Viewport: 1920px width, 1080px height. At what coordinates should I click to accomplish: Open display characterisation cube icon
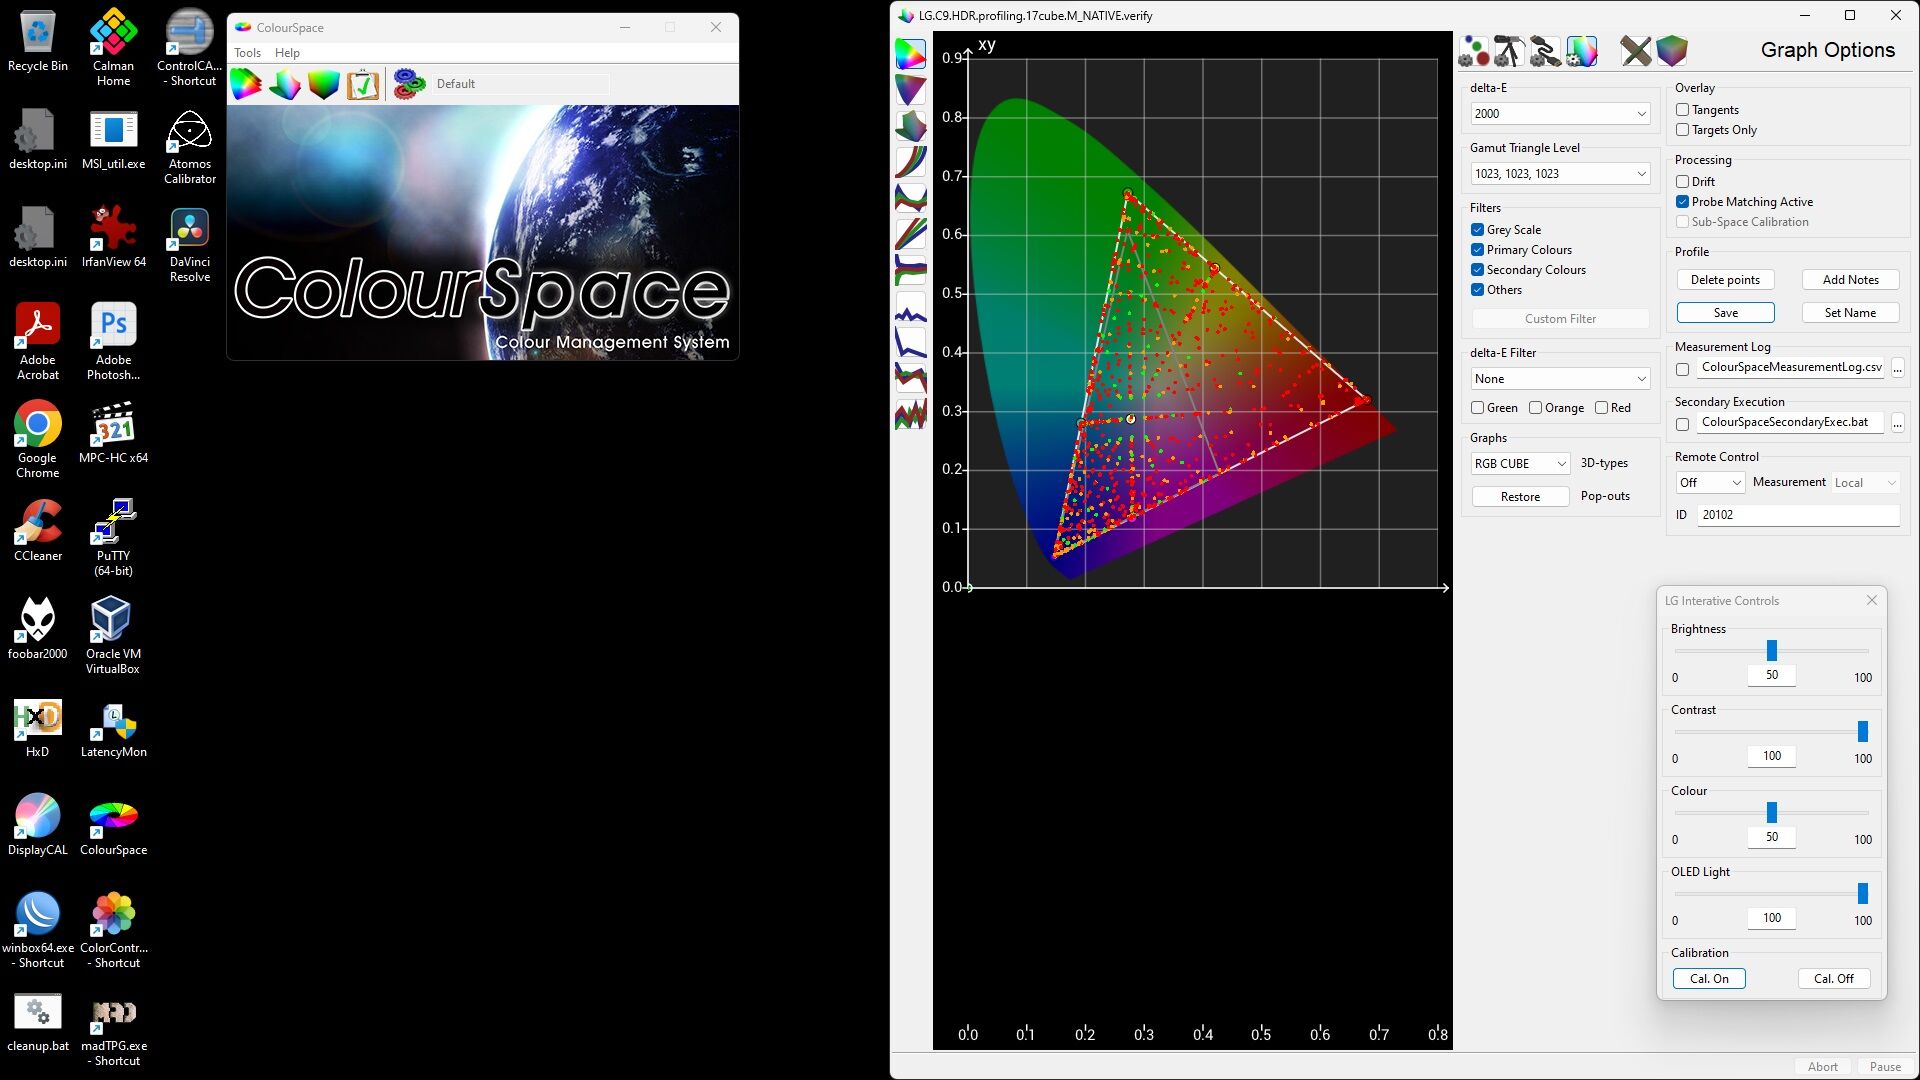tap(1672, 51)
